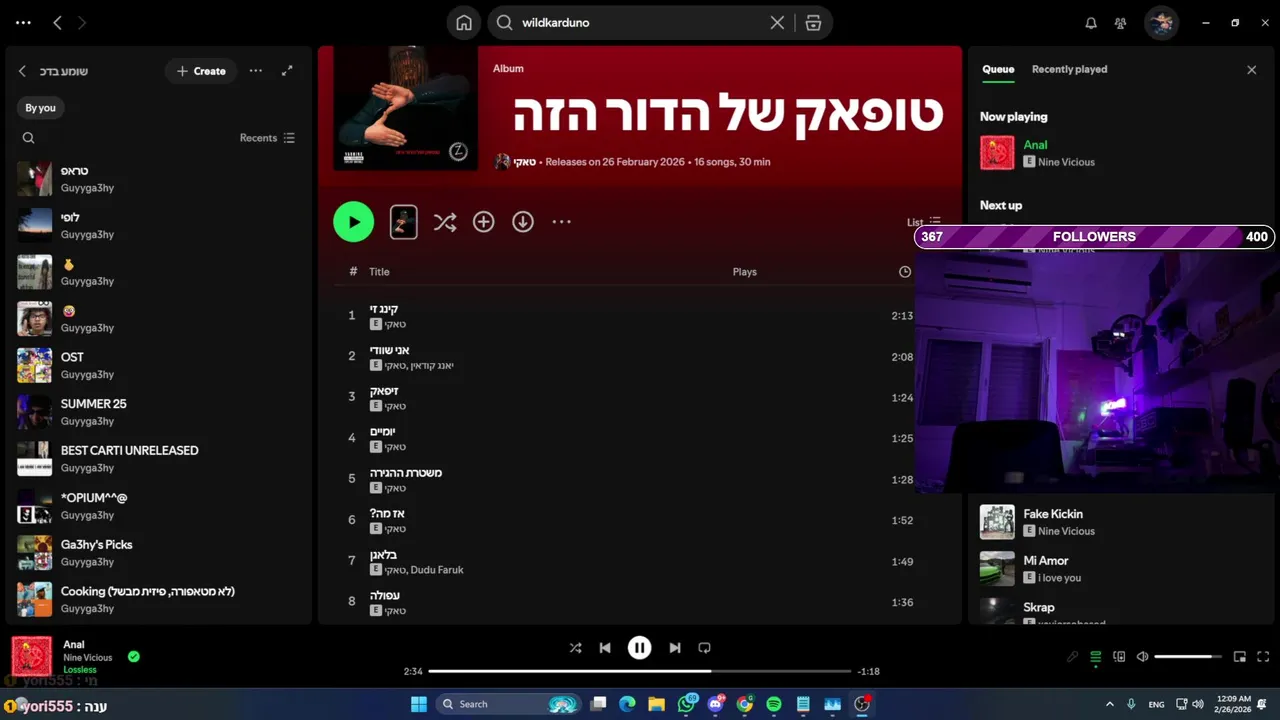
Task: Open Friend Activity icon
Action: [1121, 23]
